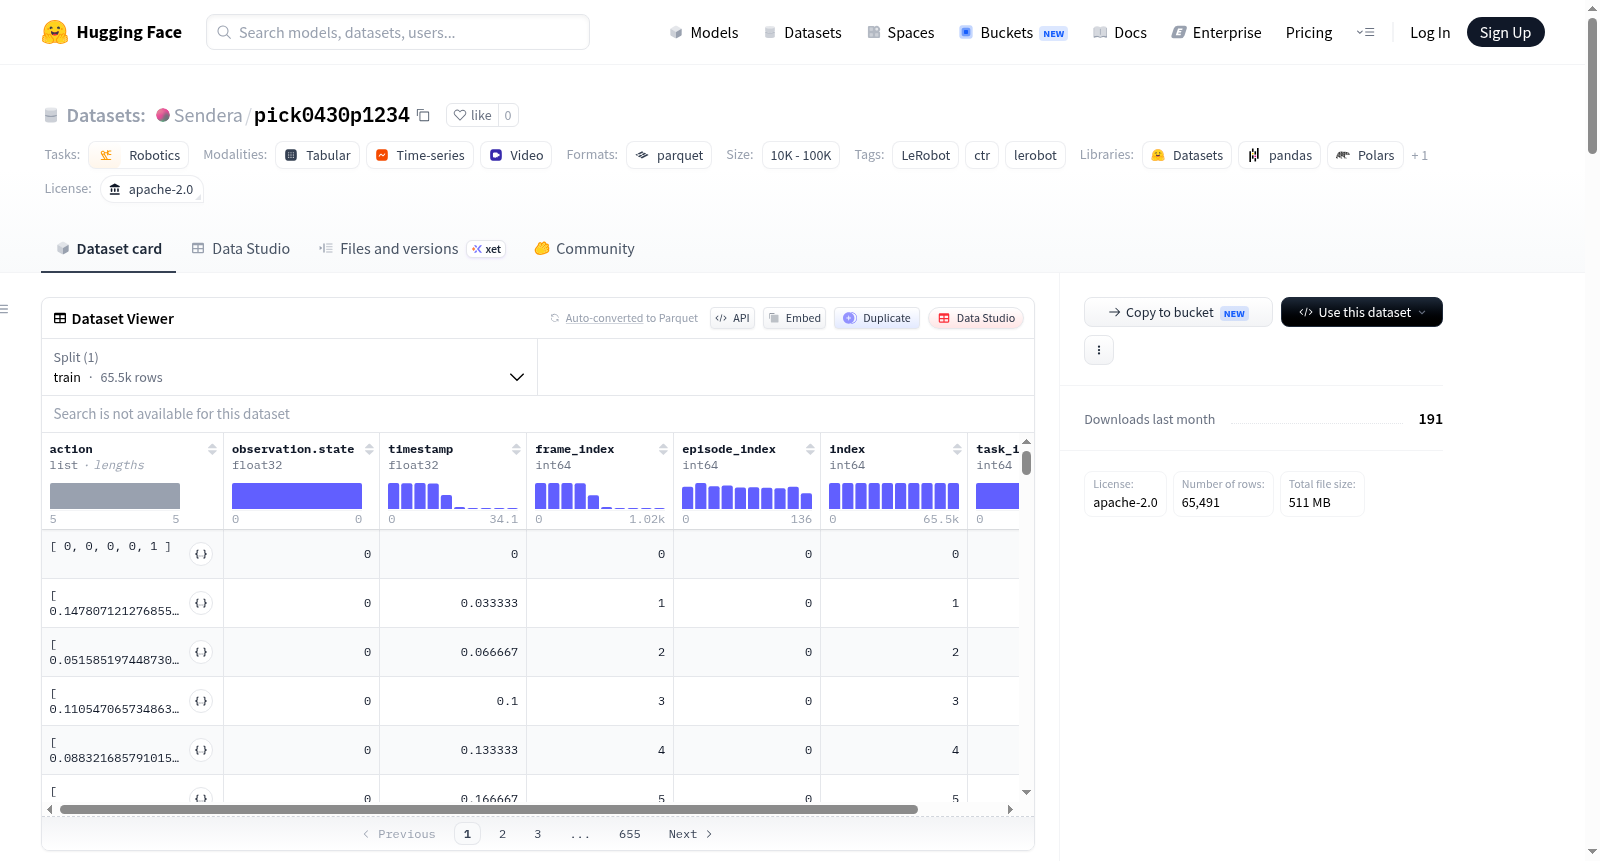This screenshot has height=861, width=1600.
Task: Filter by Tabular modality tag
Action: [x=317, y=155]
